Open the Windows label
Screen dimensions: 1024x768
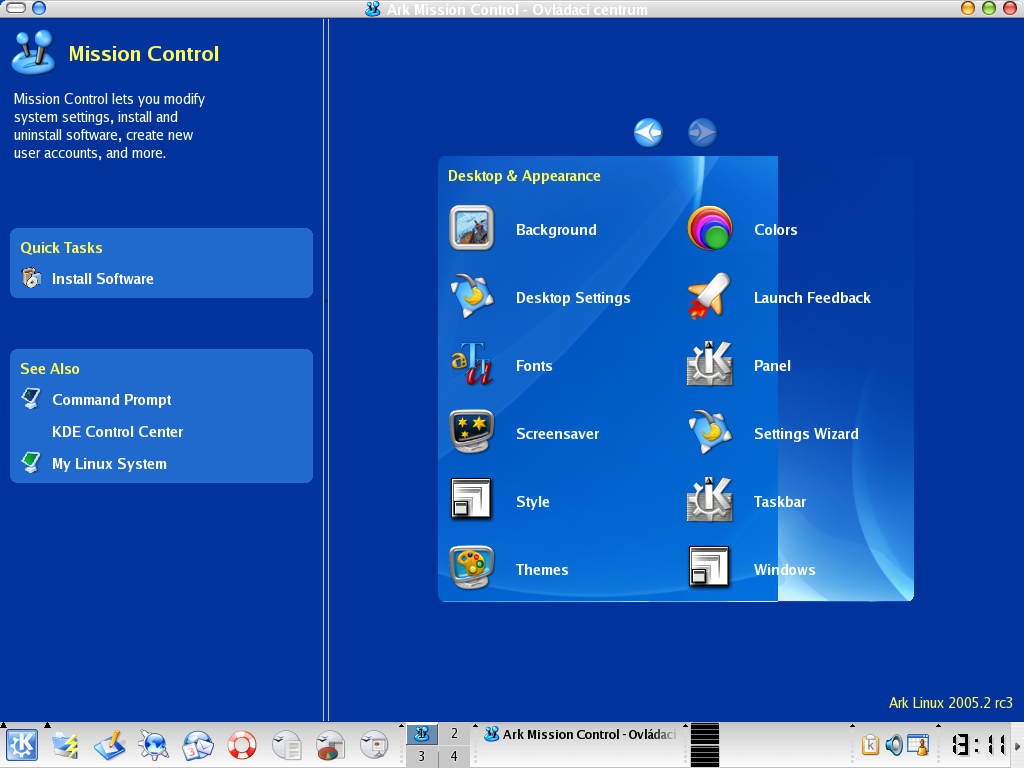[784, 569]
